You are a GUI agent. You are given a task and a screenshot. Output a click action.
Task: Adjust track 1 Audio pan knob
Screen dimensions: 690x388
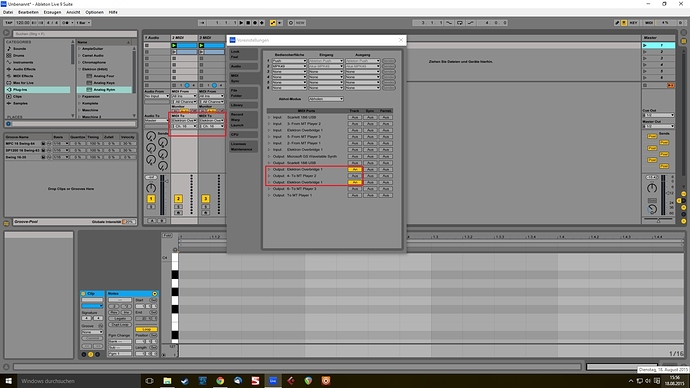151,188
